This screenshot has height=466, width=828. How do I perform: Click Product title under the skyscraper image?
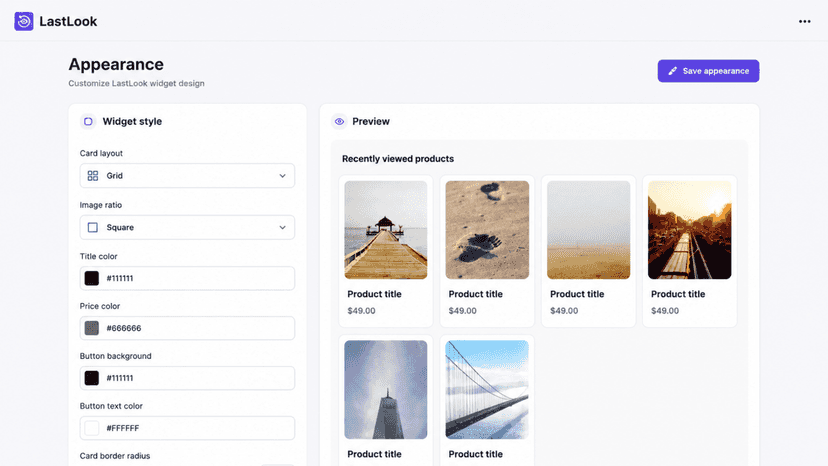pos(374,454)
